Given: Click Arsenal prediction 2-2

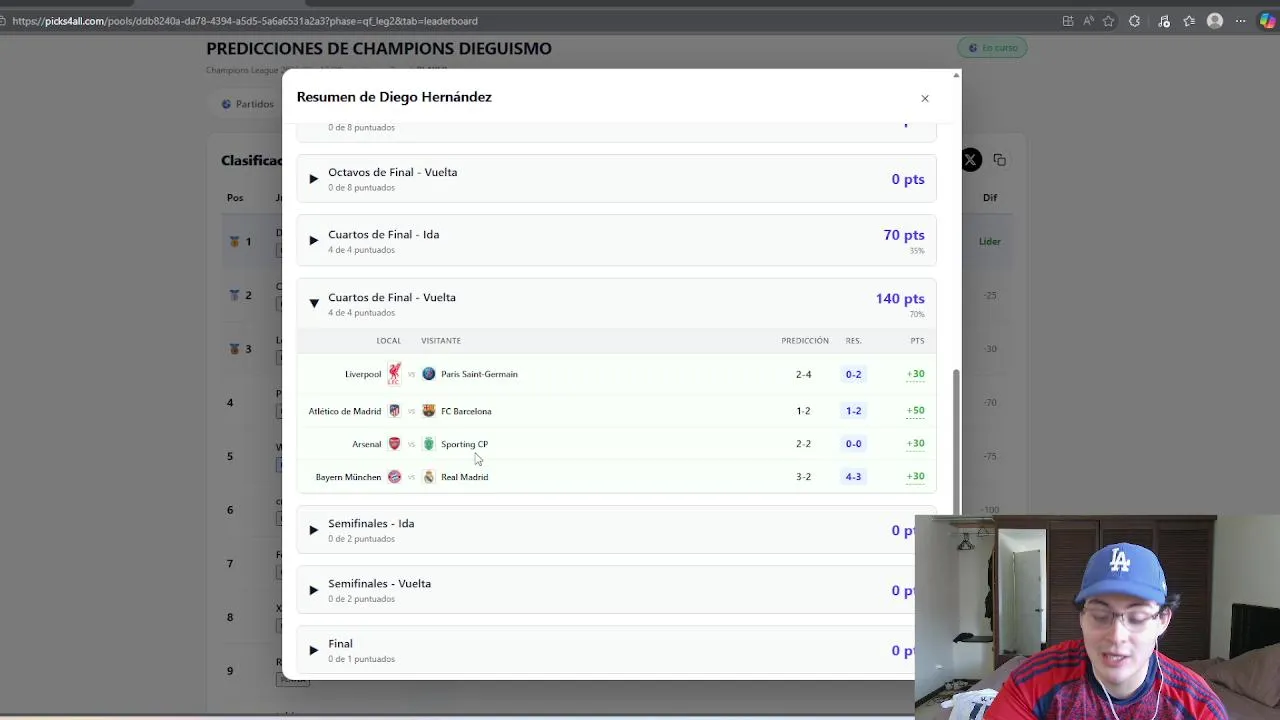Looking at the screenshot, I should [x=804, y=444].
